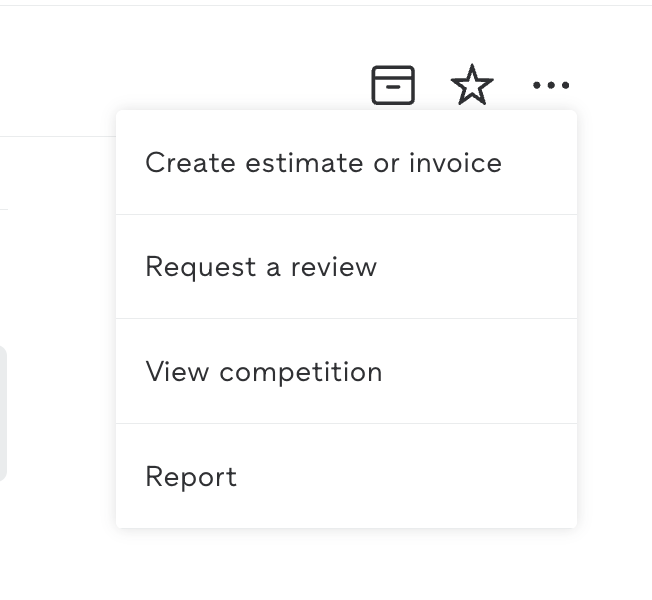Choose Request a review option

346,267
